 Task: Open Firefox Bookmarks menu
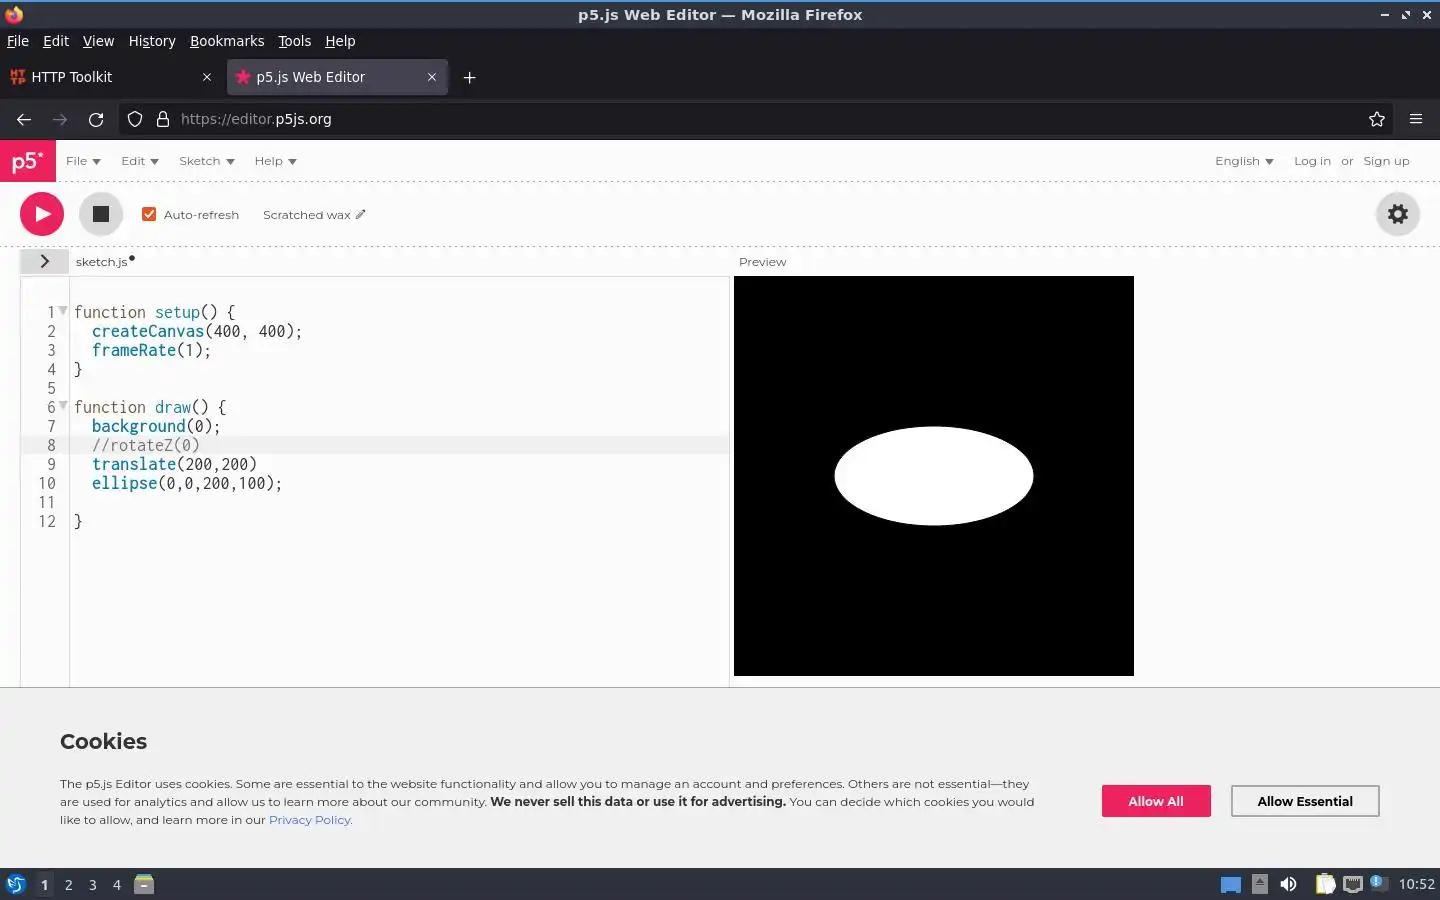[x=227, y=41]
